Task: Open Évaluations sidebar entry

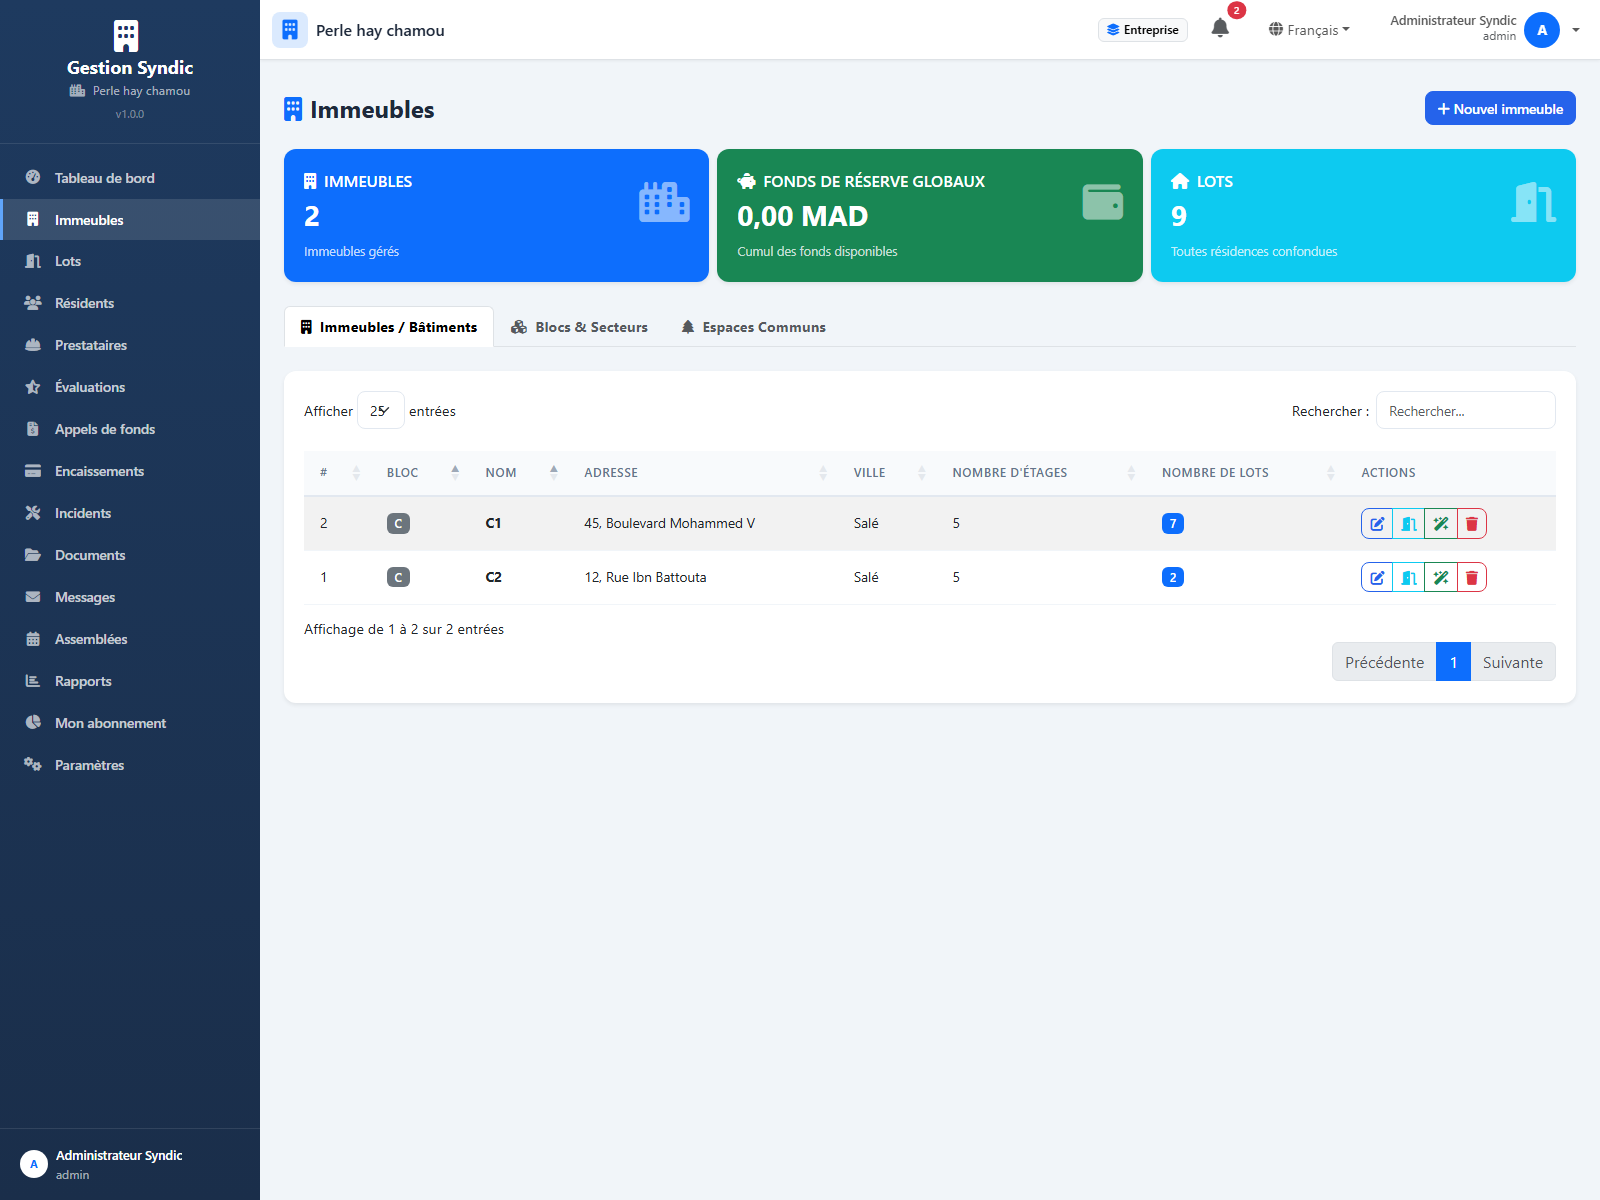Action: click(x=130, y=387)
